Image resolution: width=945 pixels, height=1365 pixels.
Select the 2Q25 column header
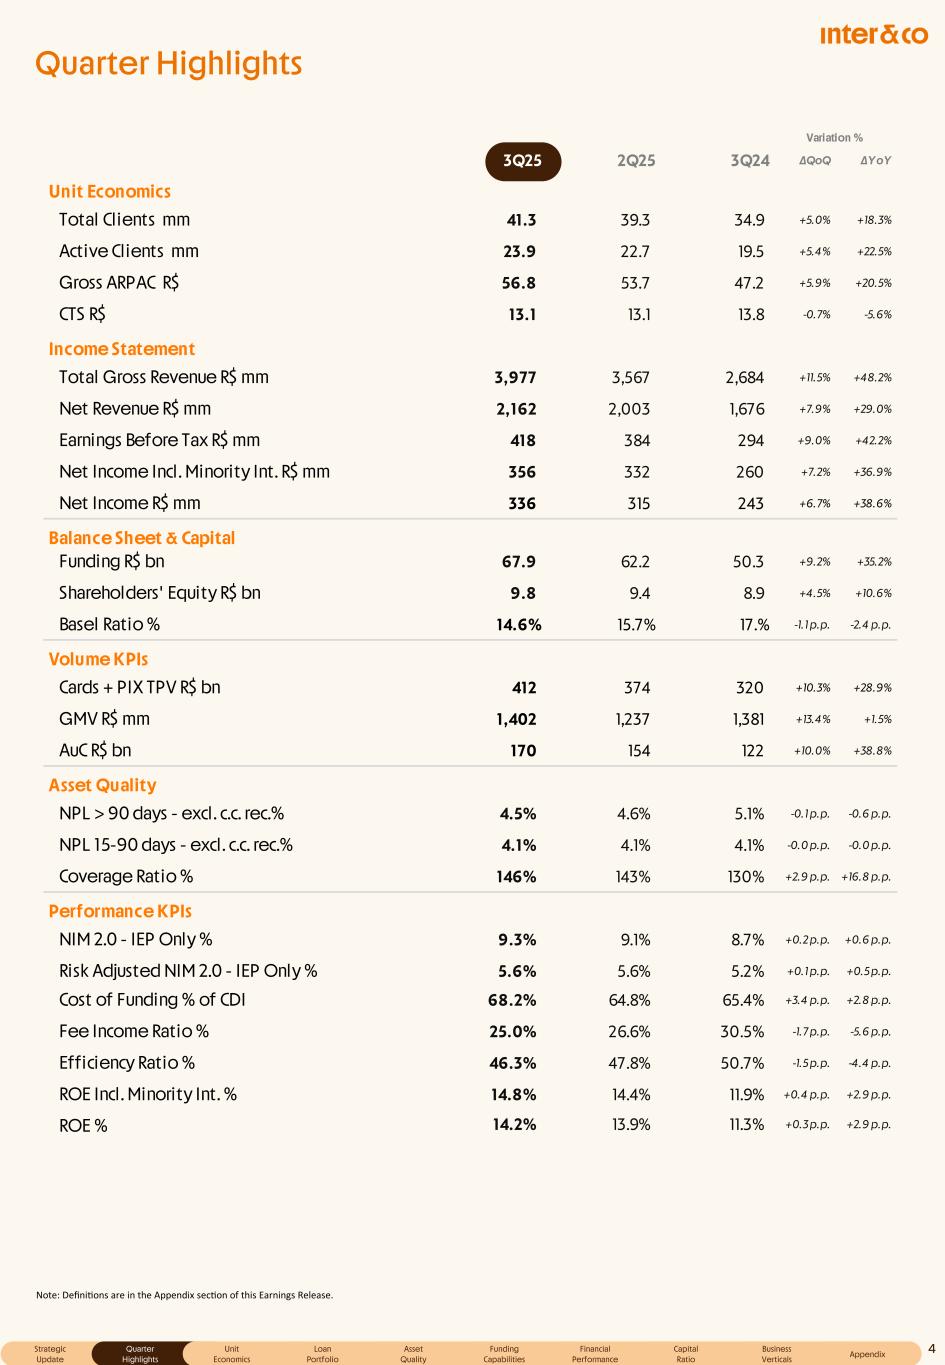636,161
